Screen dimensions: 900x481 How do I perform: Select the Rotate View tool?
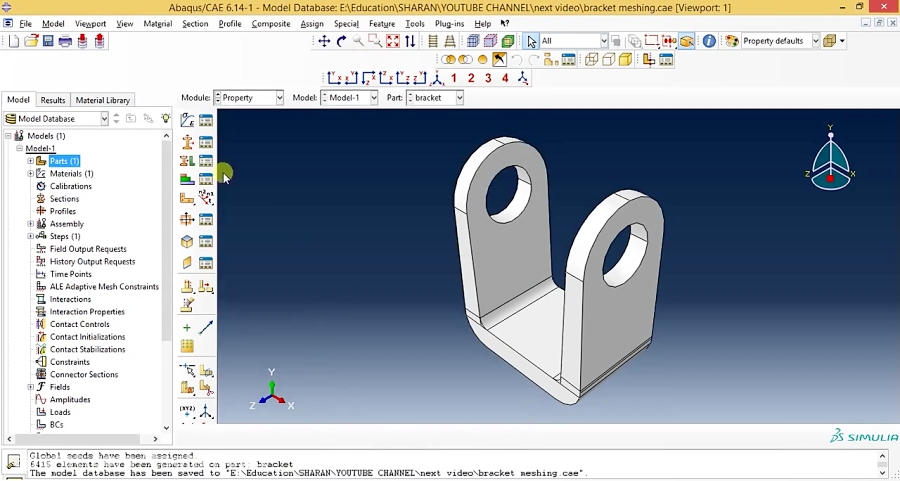click(342, 41)
